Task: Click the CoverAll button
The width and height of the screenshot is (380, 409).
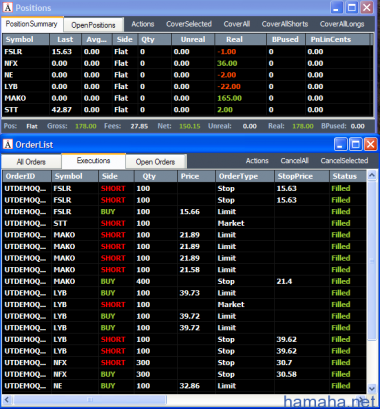Action: pyautogui.click(x=237, y=24)
